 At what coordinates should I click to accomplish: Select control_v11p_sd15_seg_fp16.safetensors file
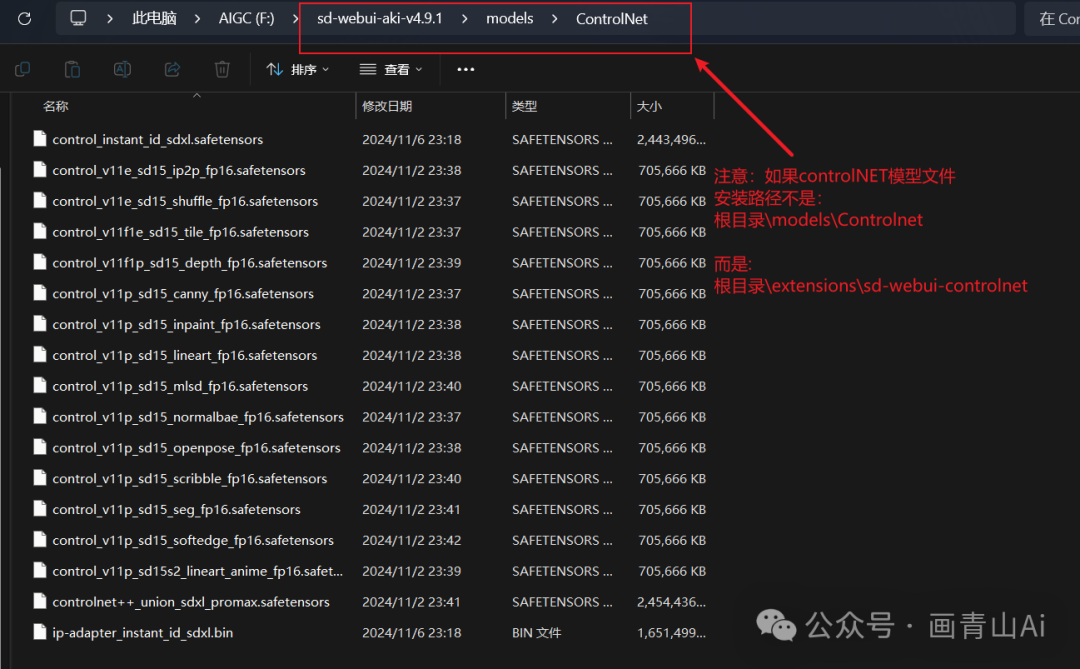click(x=176, y=509)
